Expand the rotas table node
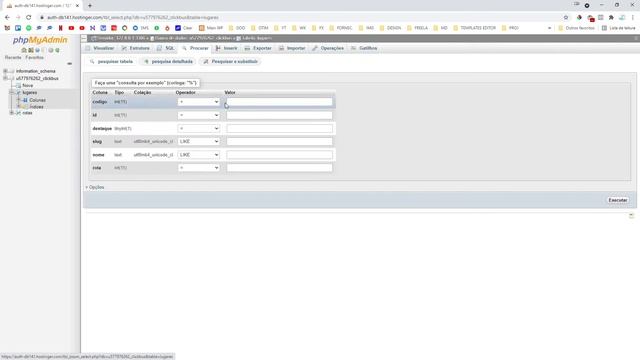The image size is (640, 360). (11, 113)
